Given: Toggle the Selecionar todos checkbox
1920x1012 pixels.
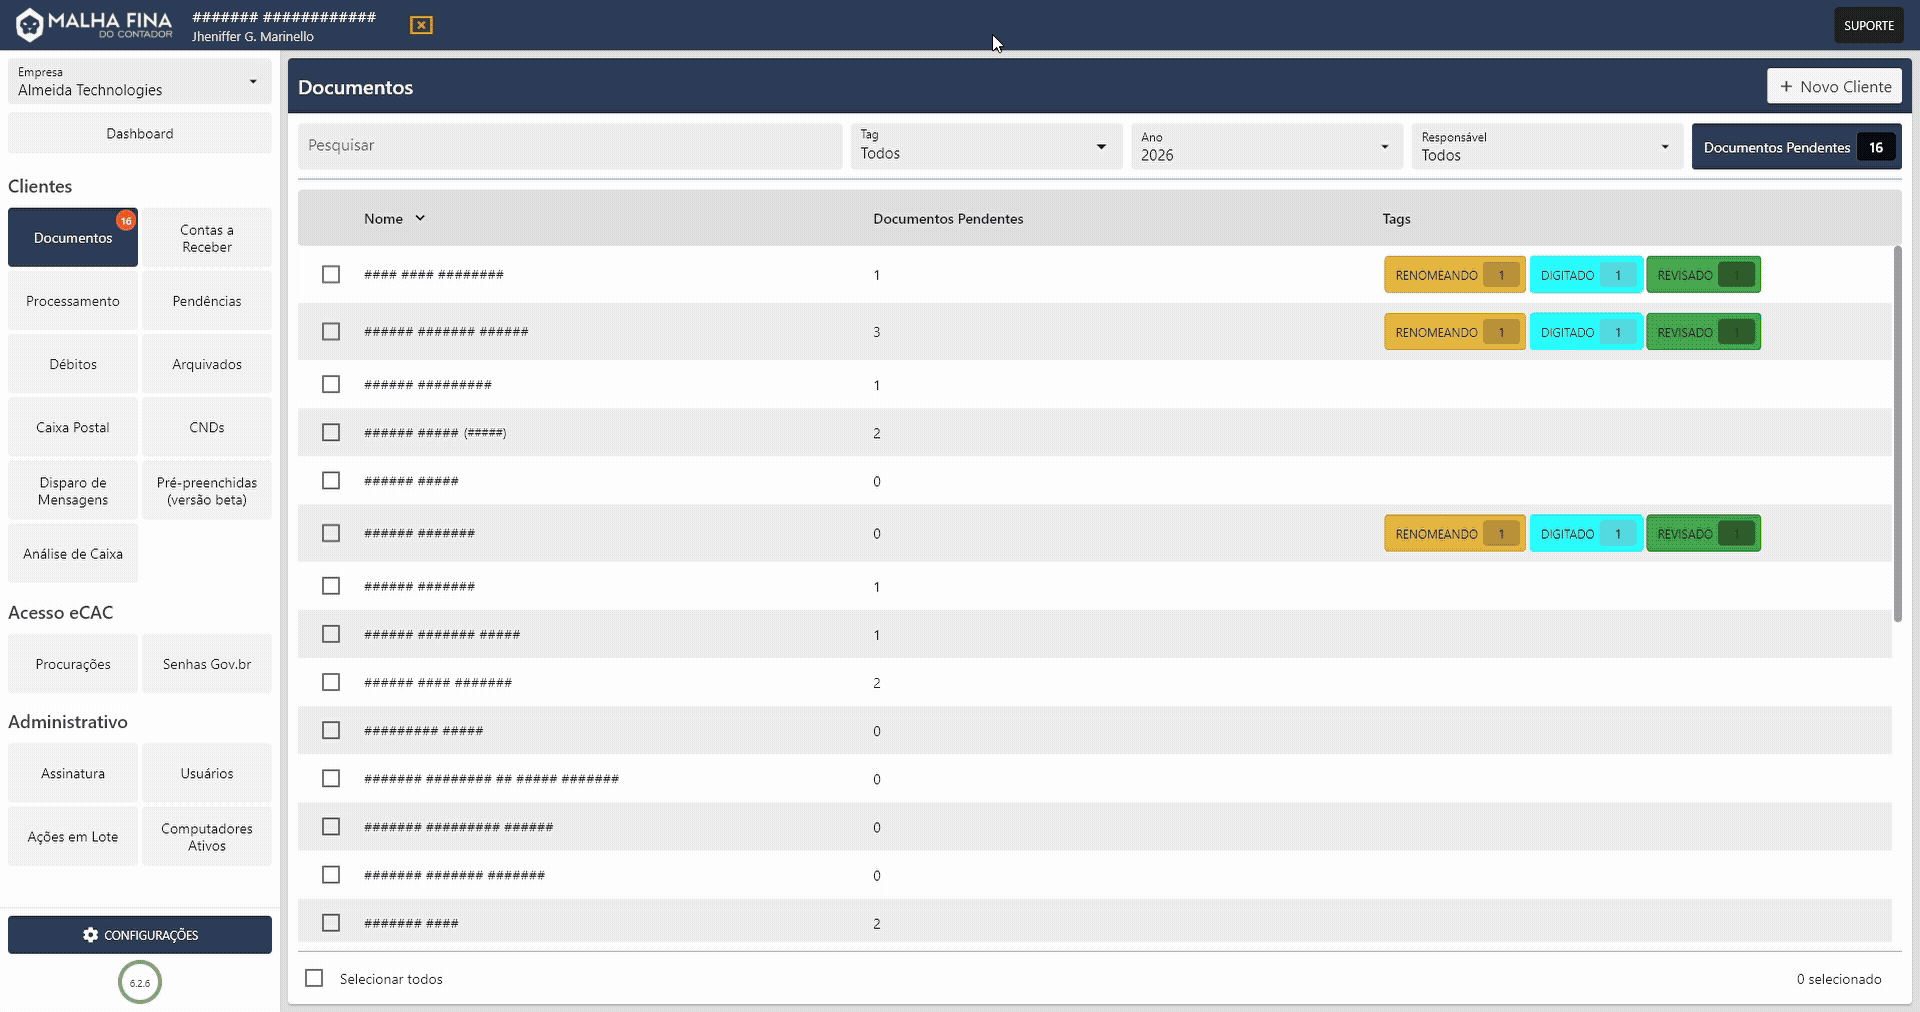Looking at the screenshot, I should pos(314,978).
